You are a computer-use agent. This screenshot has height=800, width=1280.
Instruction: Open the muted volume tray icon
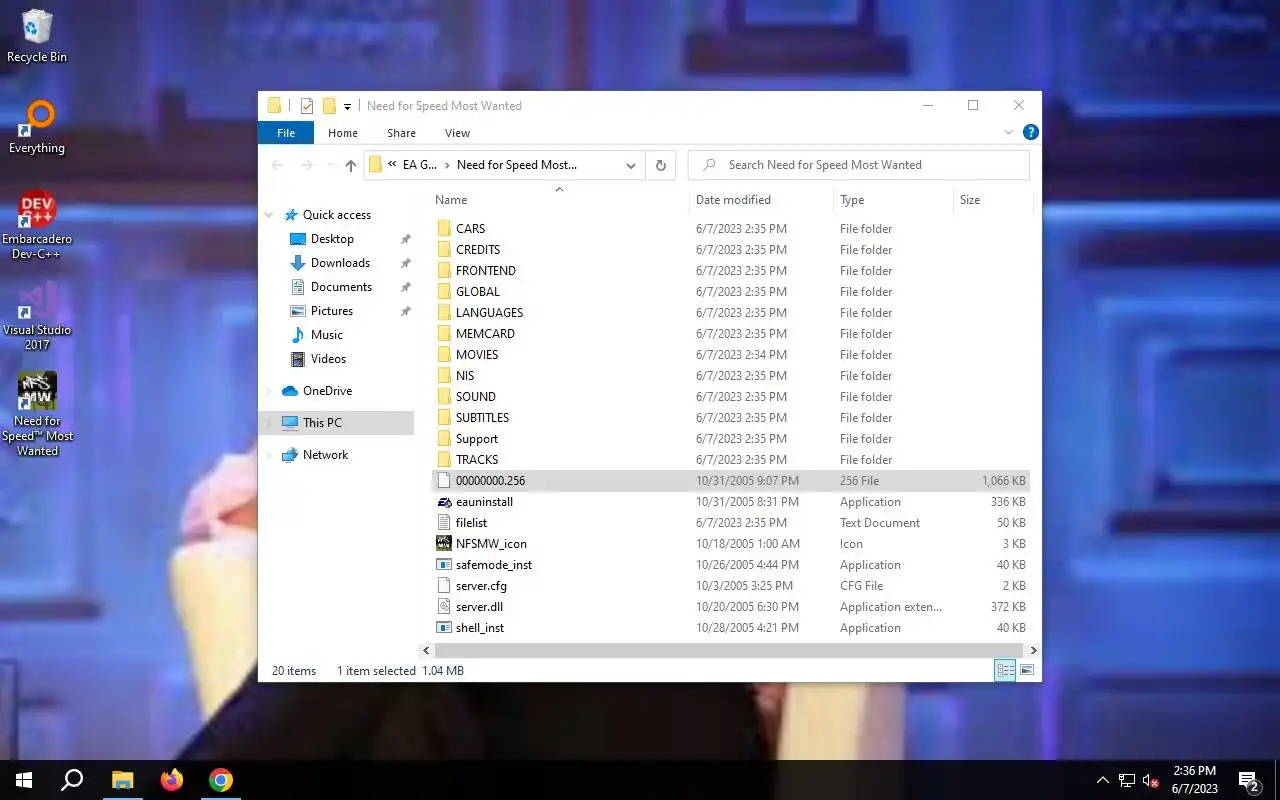1150,781
